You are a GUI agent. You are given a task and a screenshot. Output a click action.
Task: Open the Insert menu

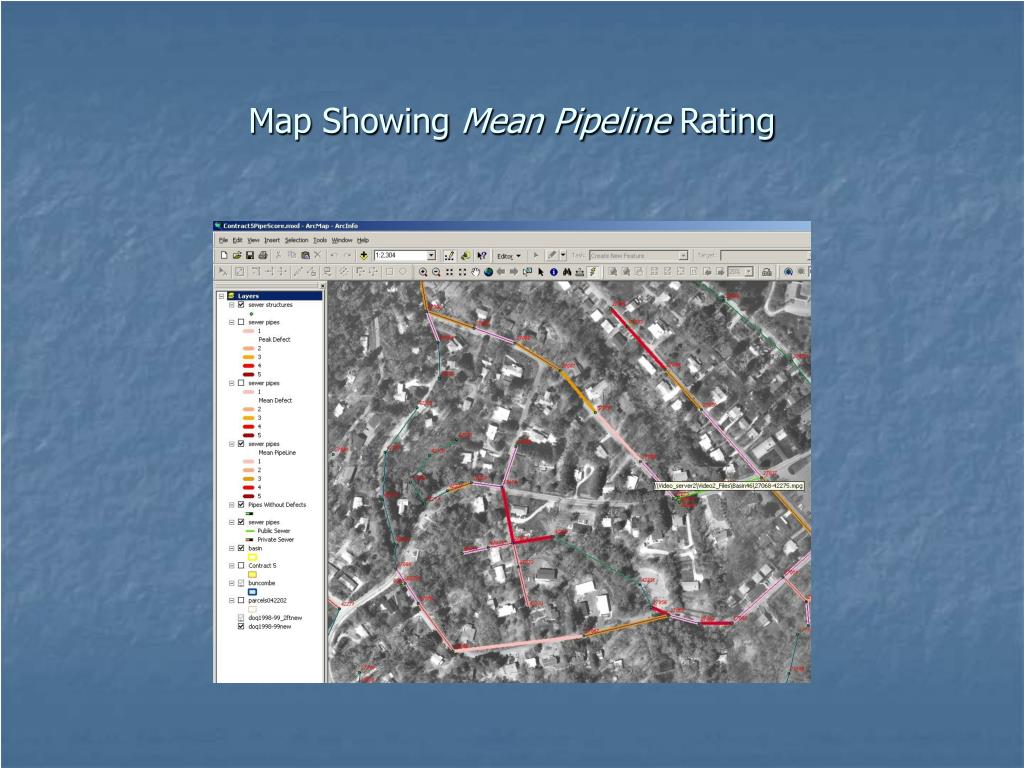coord(272,240)
